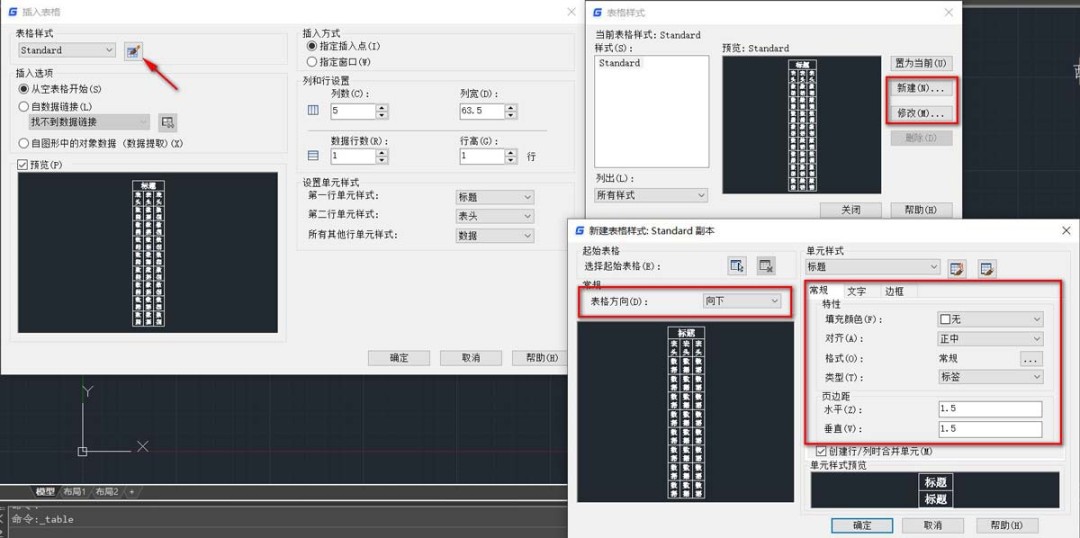Expand the 表格方向 dropdown

point(741,301)
